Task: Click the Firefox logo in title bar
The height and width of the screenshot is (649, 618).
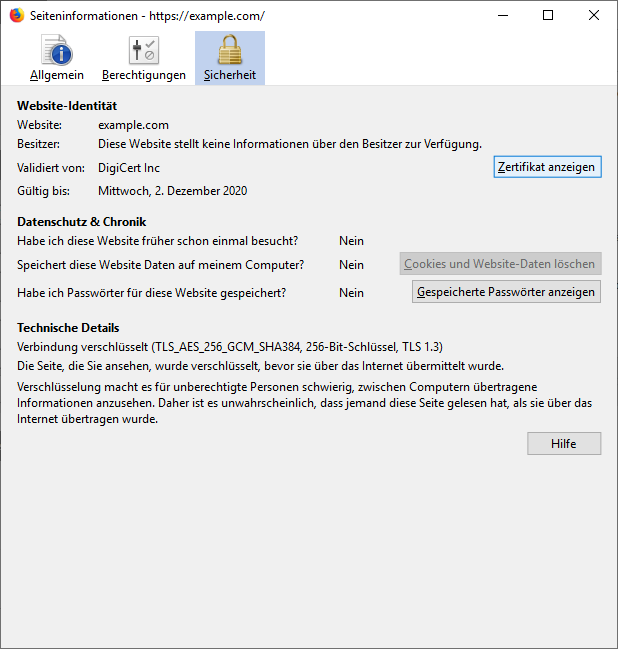Action: 17,16
